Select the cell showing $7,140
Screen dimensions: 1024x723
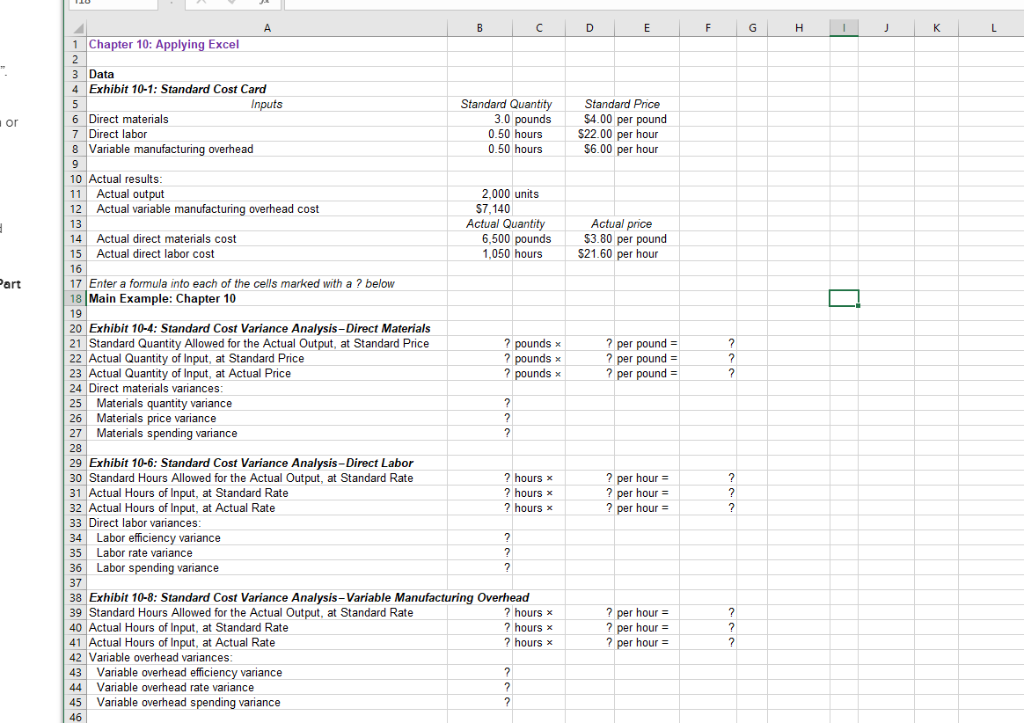479,208
